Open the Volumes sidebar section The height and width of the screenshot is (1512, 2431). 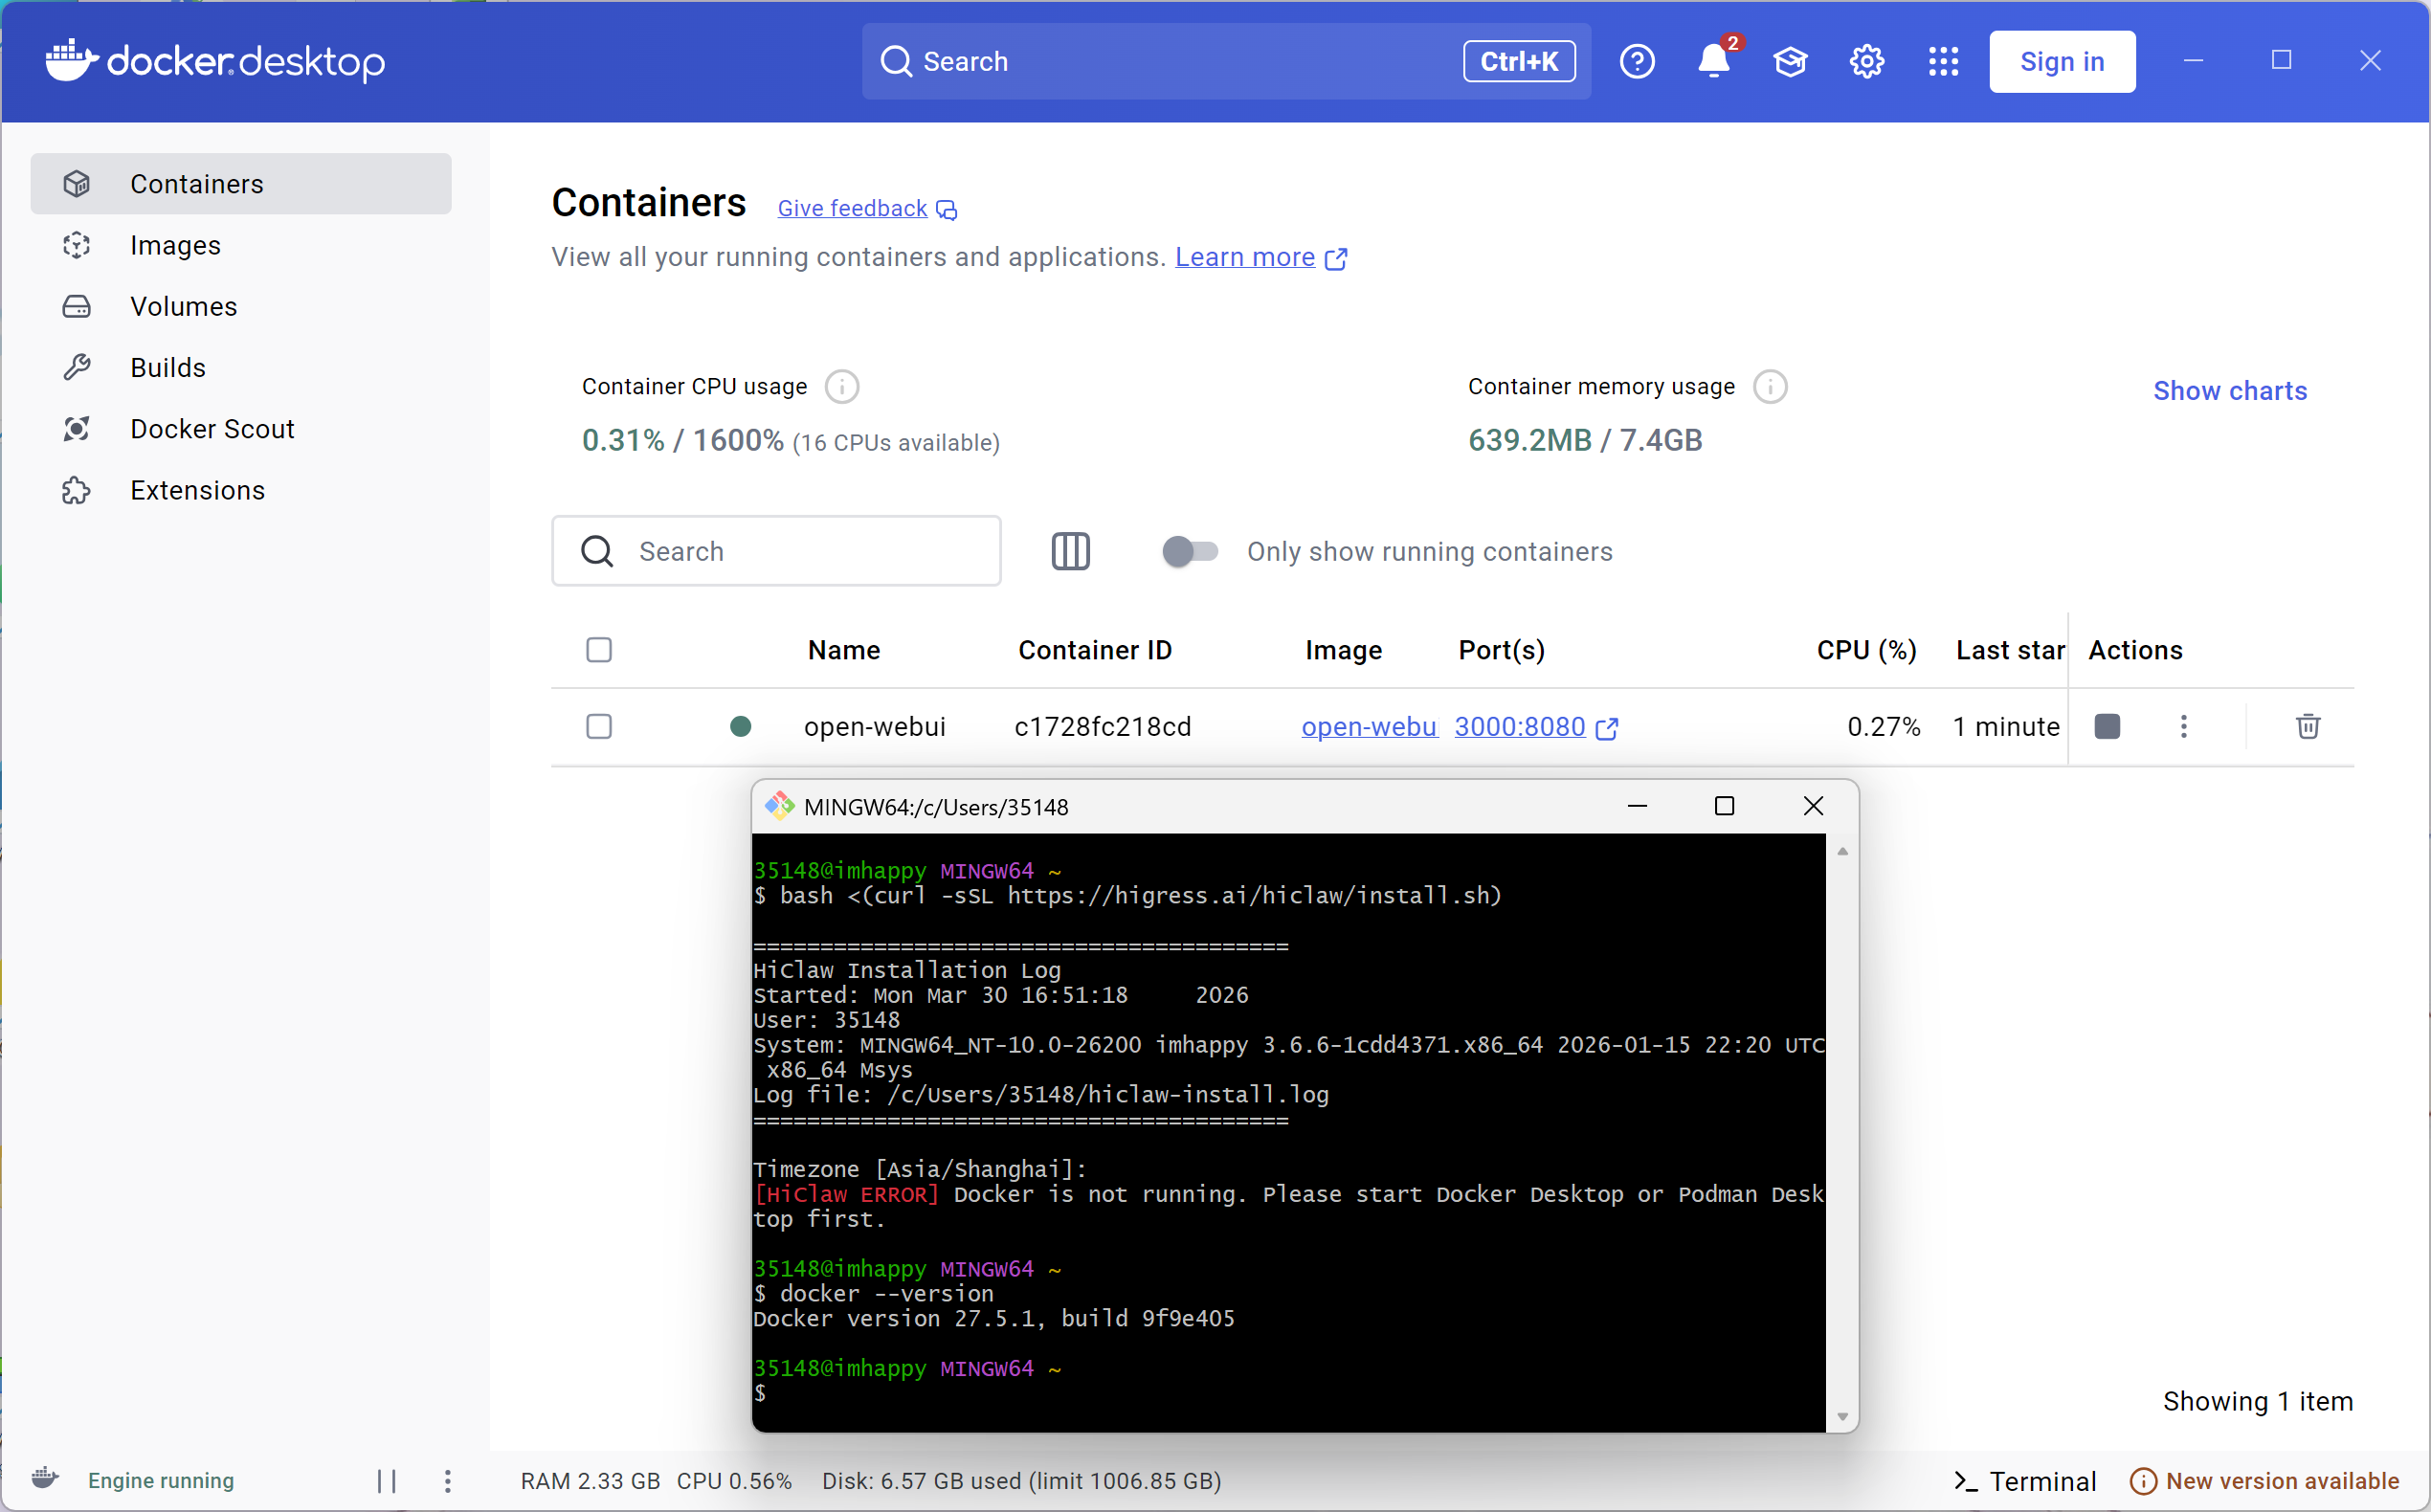coord(184,306)
